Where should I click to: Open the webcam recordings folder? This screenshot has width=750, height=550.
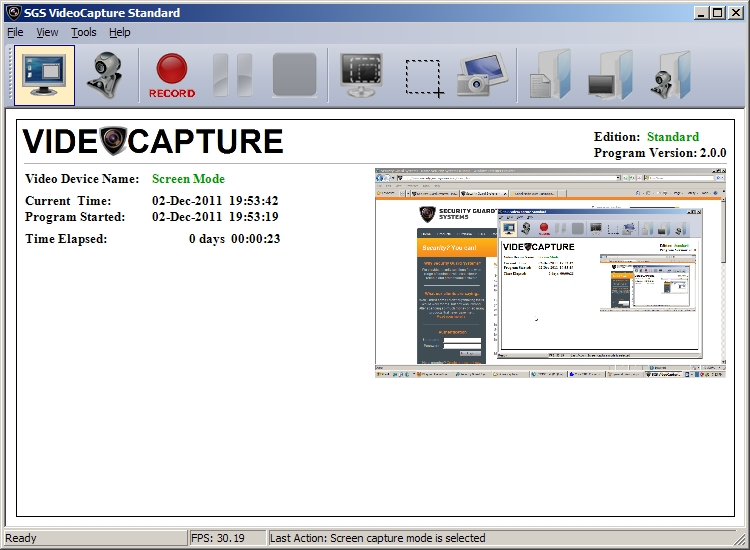point(670,75)
